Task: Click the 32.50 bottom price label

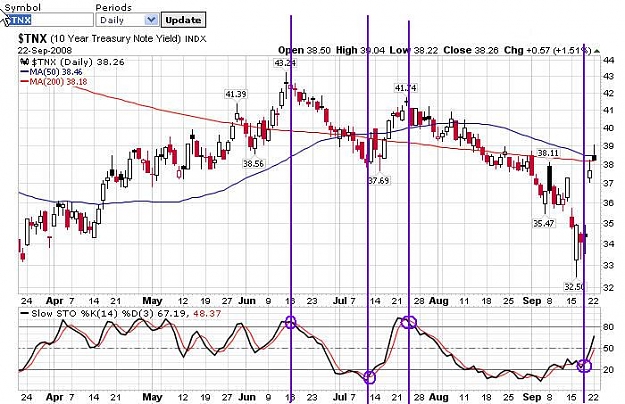Action: 575,286
